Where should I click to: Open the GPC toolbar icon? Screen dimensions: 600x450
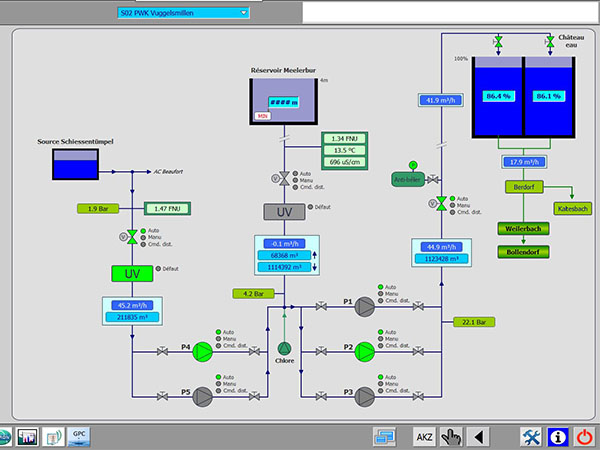click(79, 437)
